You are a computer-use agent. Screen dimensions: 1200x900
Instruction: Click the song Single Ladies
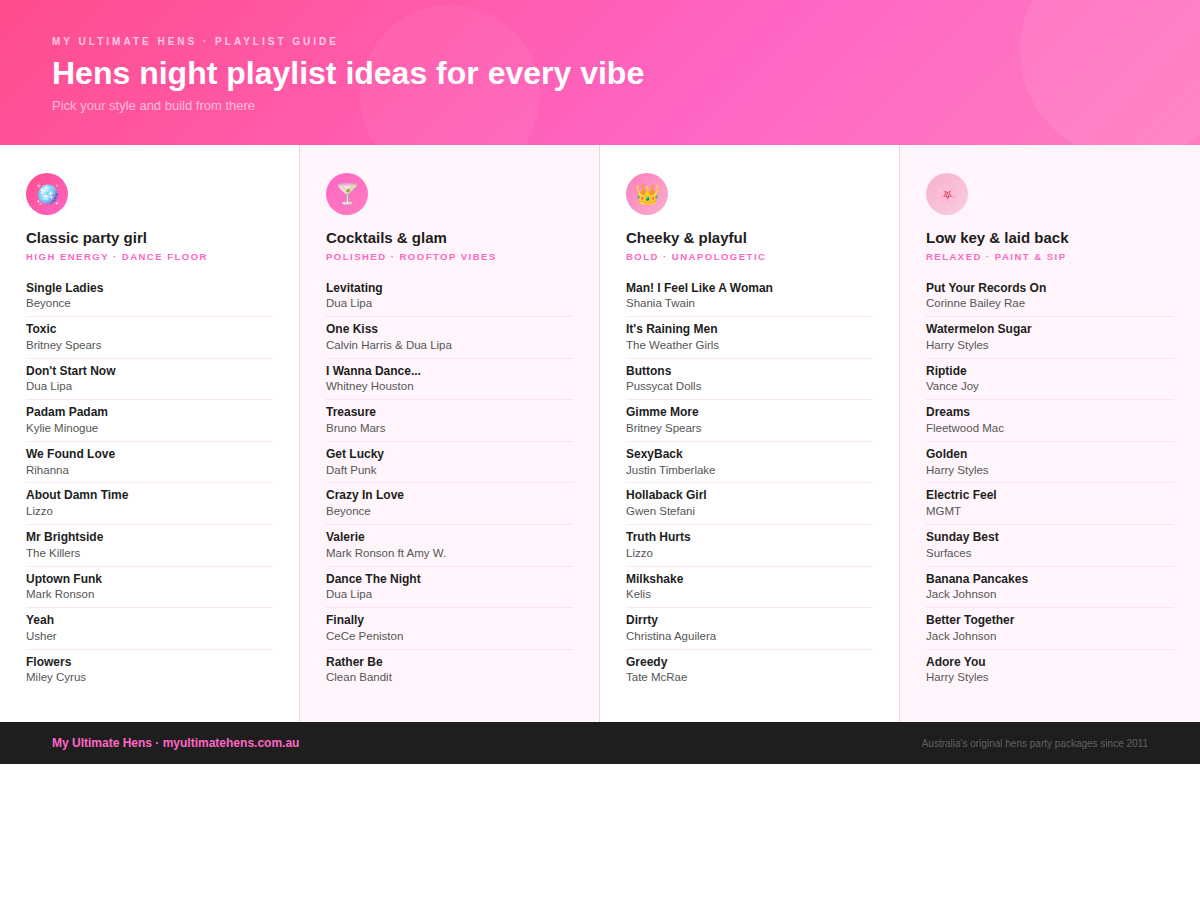pos(65,288)
